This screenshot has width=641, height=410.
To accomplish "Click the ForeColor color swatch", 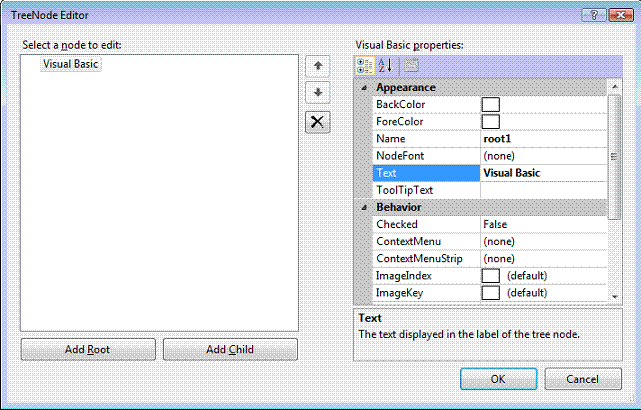I will (x=491, y=122).
